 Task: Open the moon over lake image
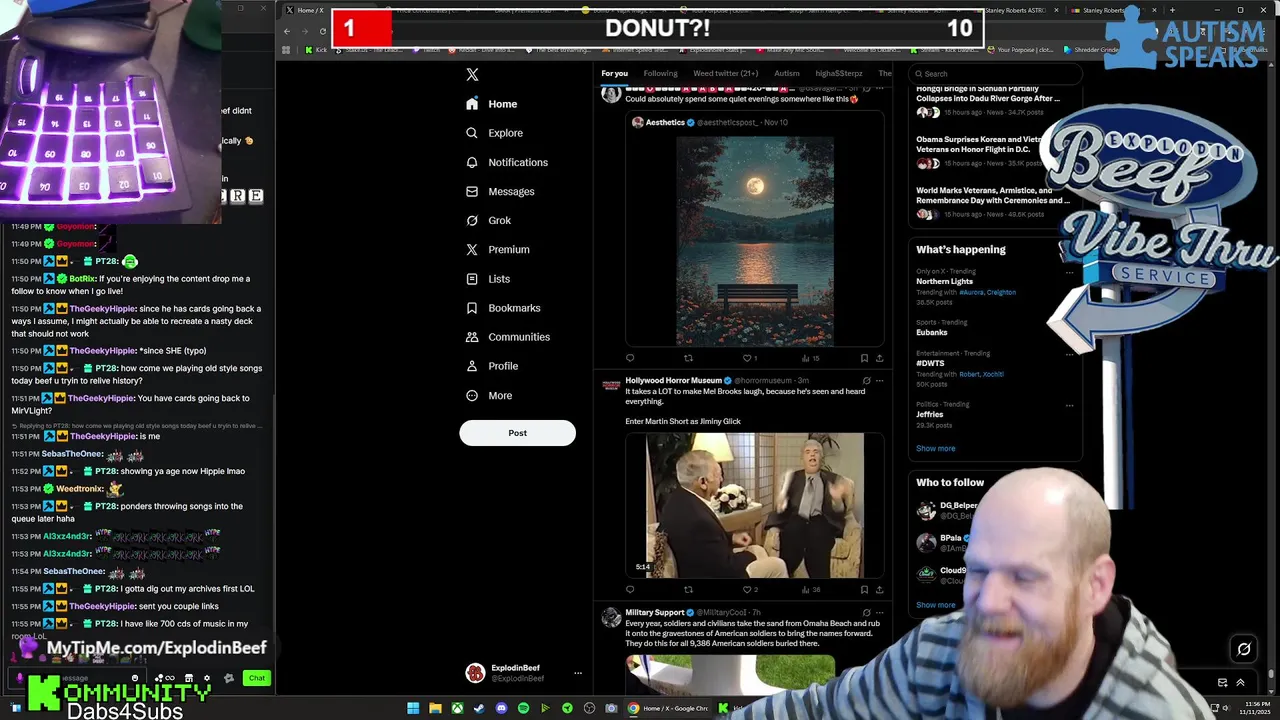(755, 241)
